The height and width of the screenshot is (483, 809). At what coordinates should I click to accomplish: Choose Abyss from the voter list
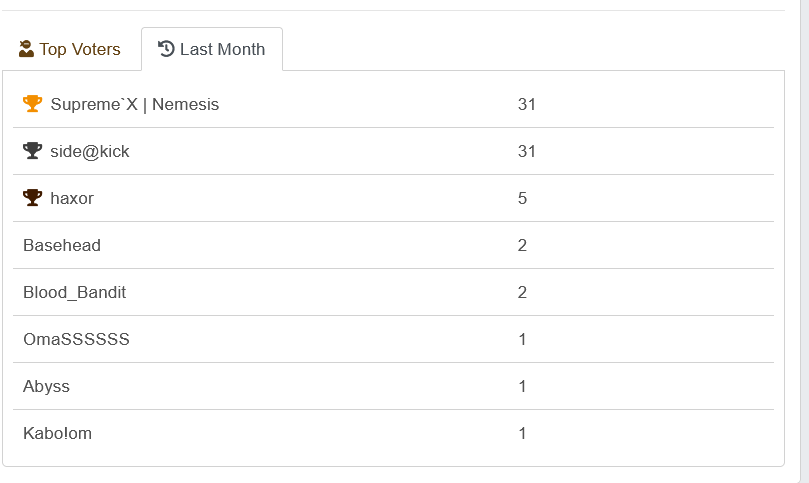(x=47, y=386)
